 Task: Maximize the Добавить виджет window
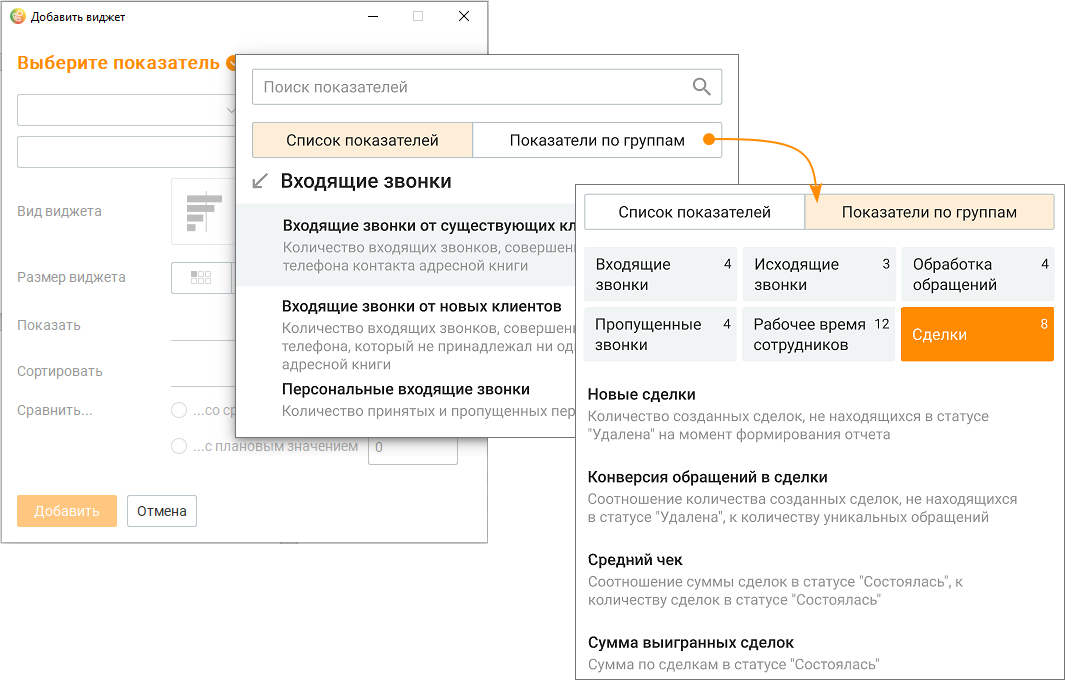[x=418, y=16]
